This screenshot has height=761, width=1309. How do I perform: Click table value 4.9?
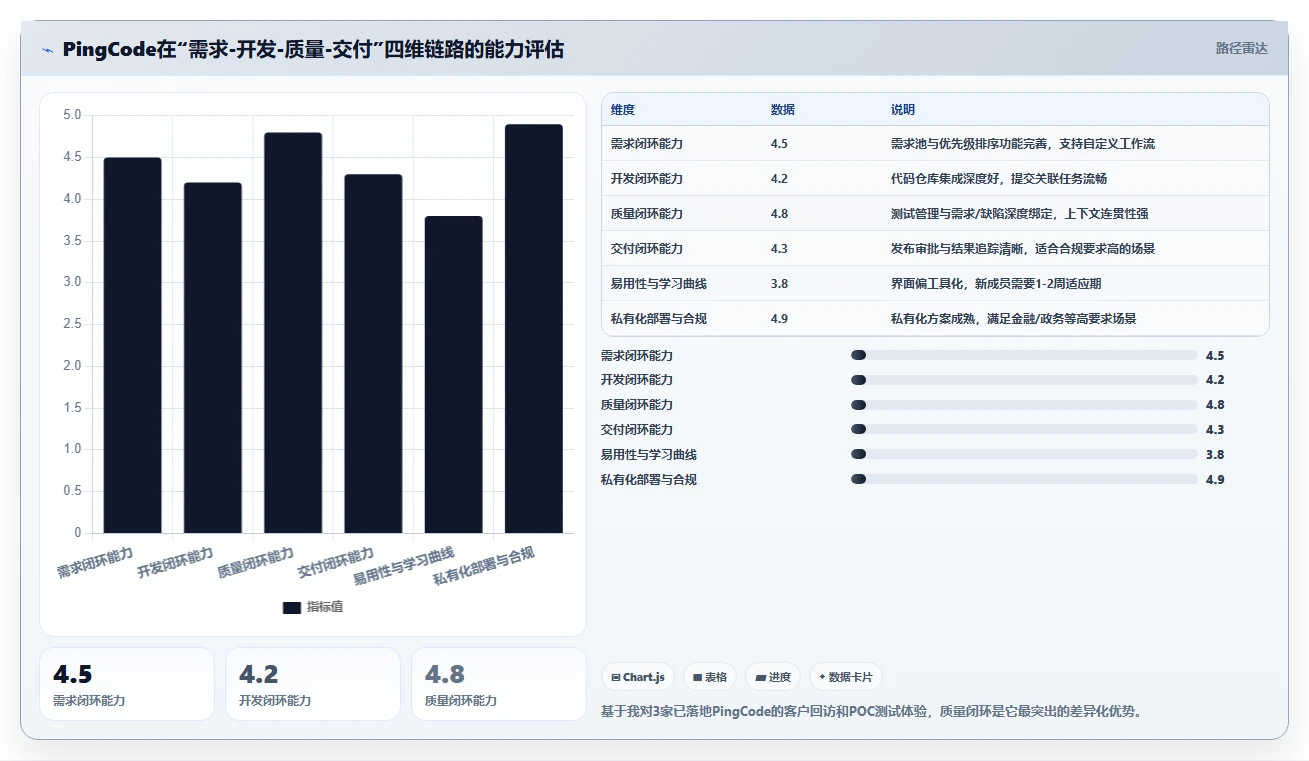(x=779, y=319)
